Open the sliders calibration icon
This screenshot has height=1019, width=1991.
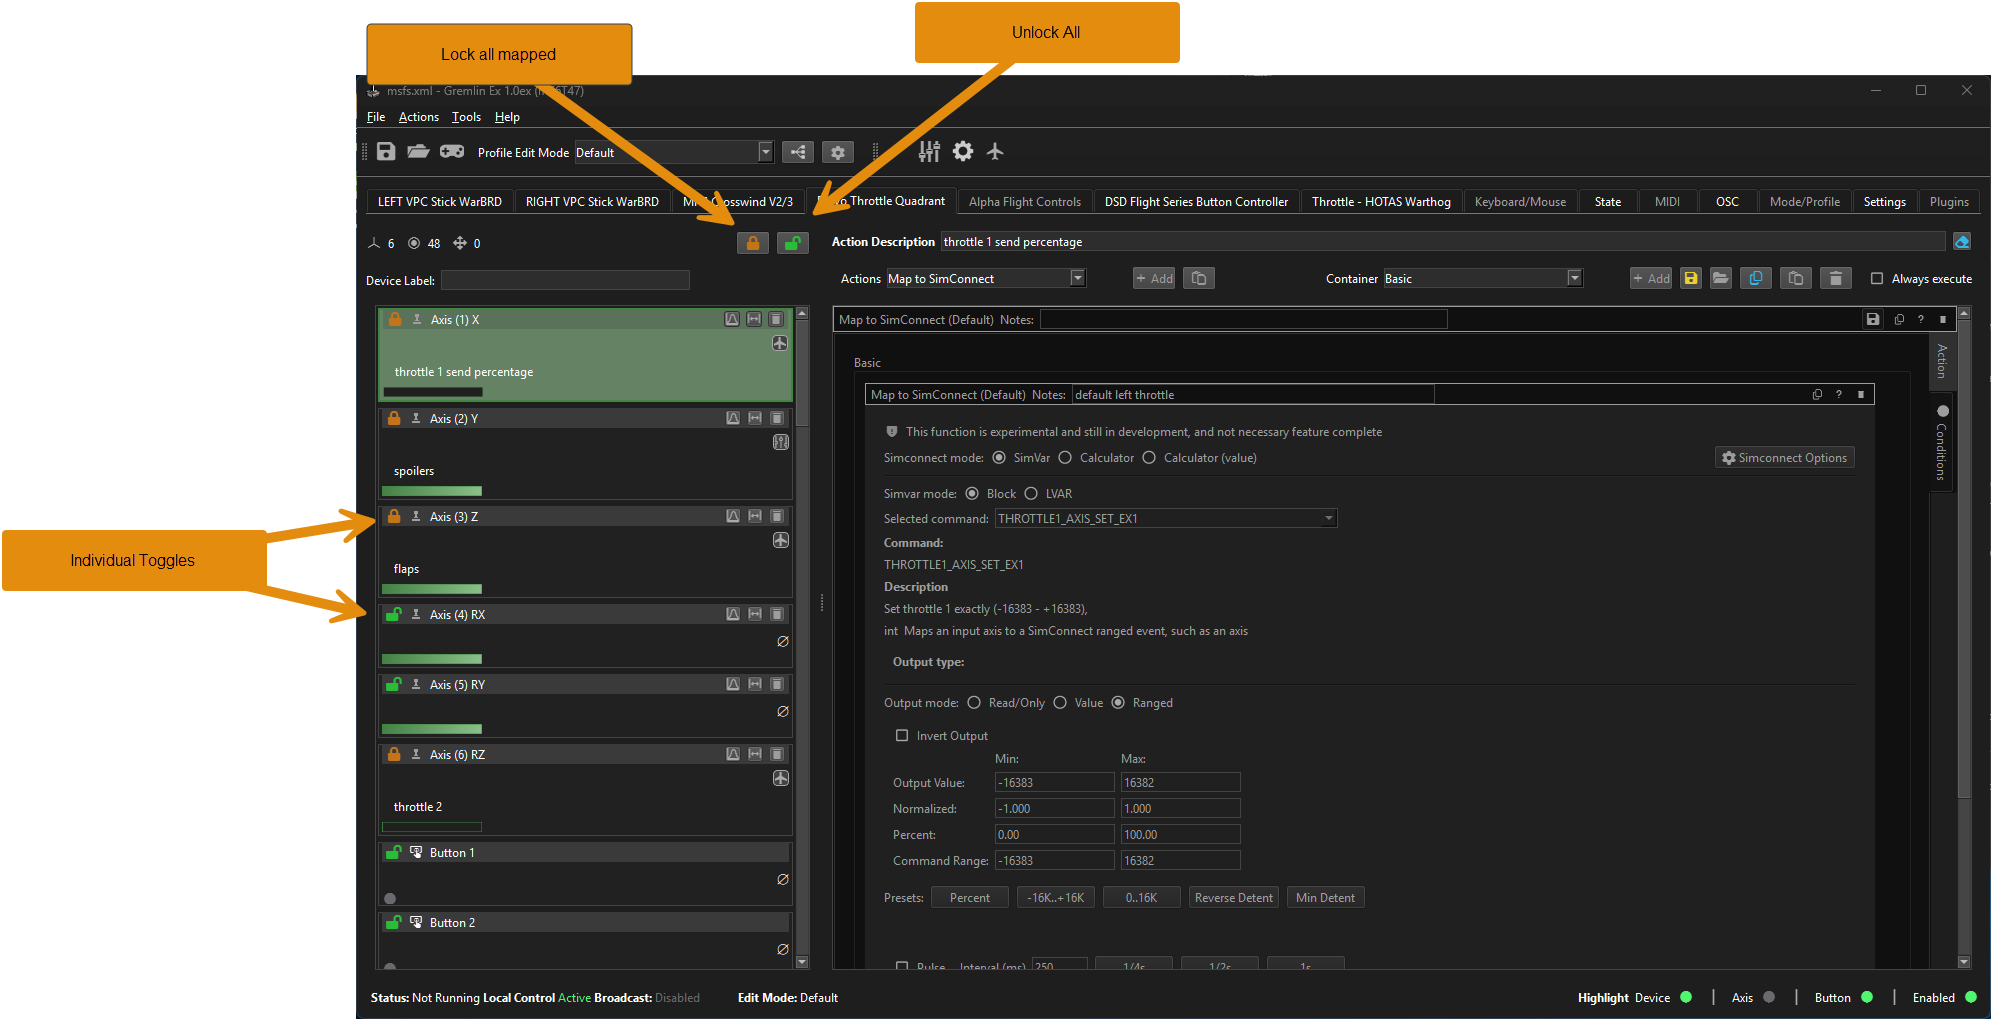click(x=929, y=151)
